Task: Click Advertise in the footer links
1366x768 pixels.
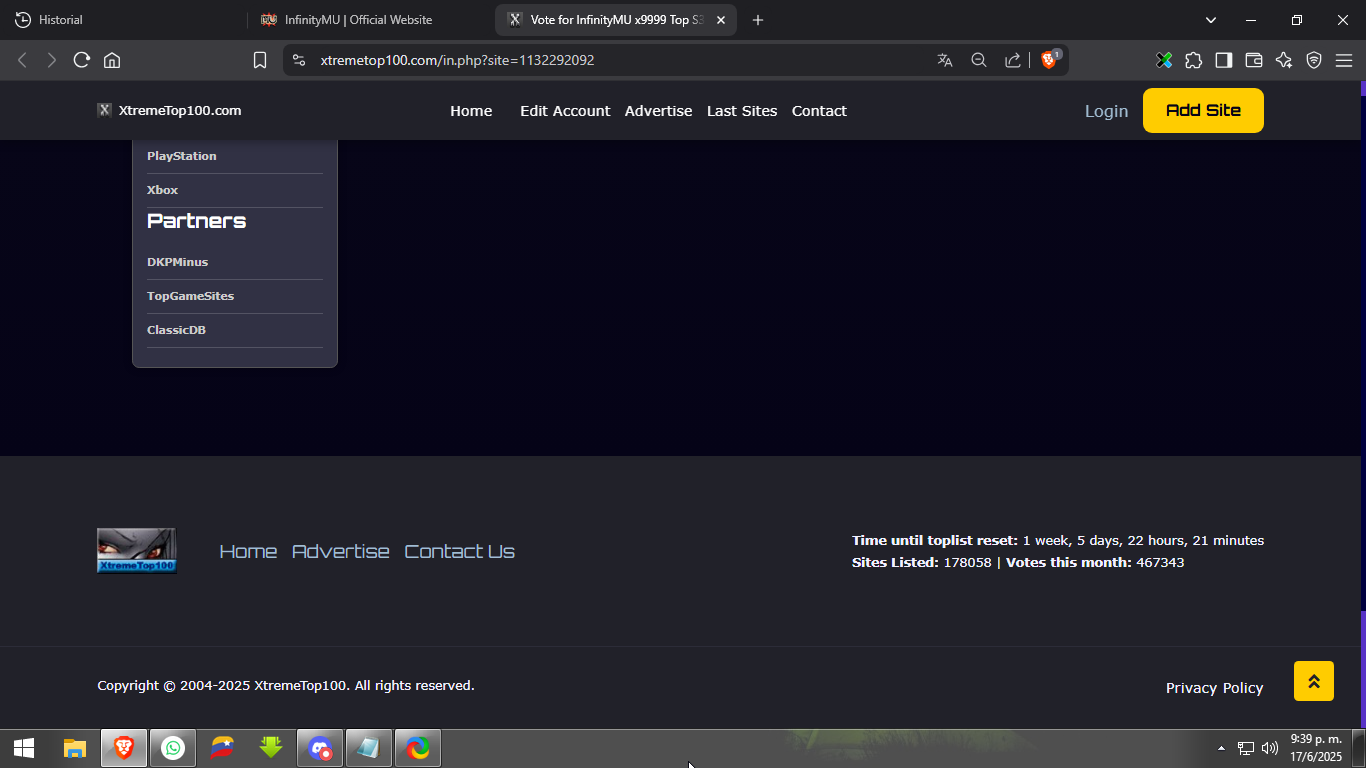Action: tap(341, 551)
